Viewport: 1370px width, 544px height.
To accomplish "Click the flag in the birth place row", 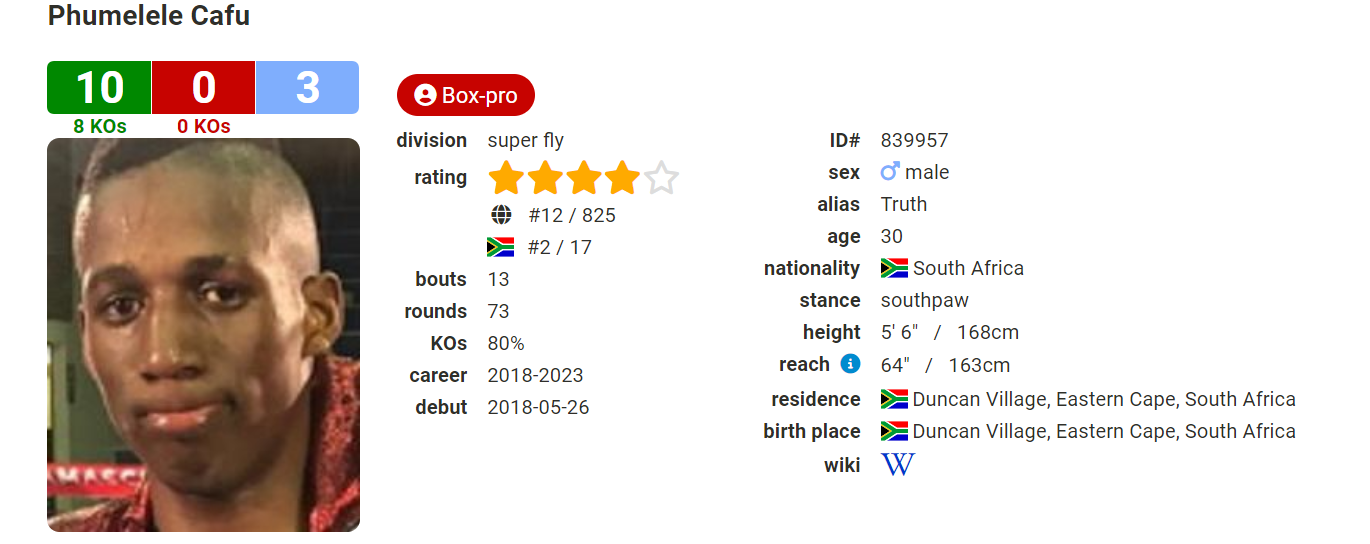I will click(894, 431).
